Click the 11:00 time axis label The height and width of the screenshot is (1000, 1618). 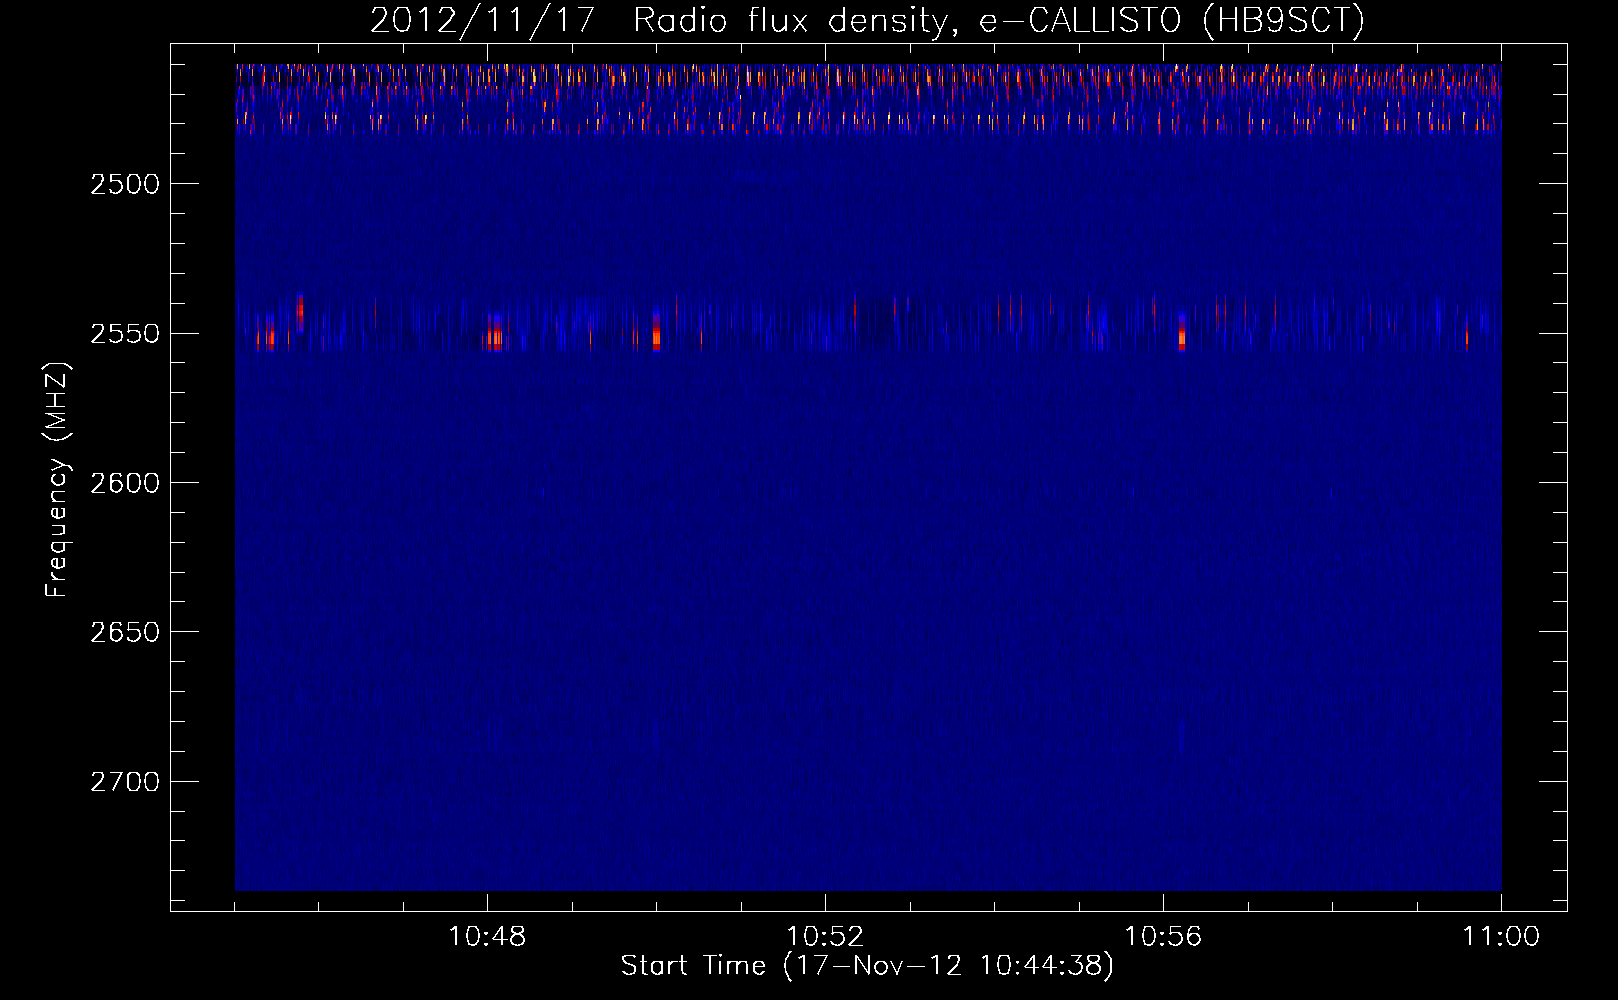(1501, 937)
